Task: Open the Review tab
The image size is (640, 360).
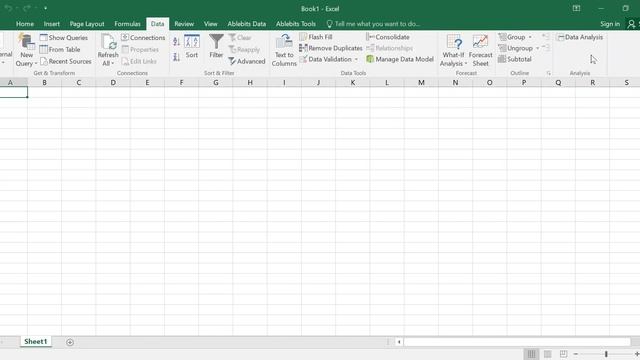Action: (184, 24)
